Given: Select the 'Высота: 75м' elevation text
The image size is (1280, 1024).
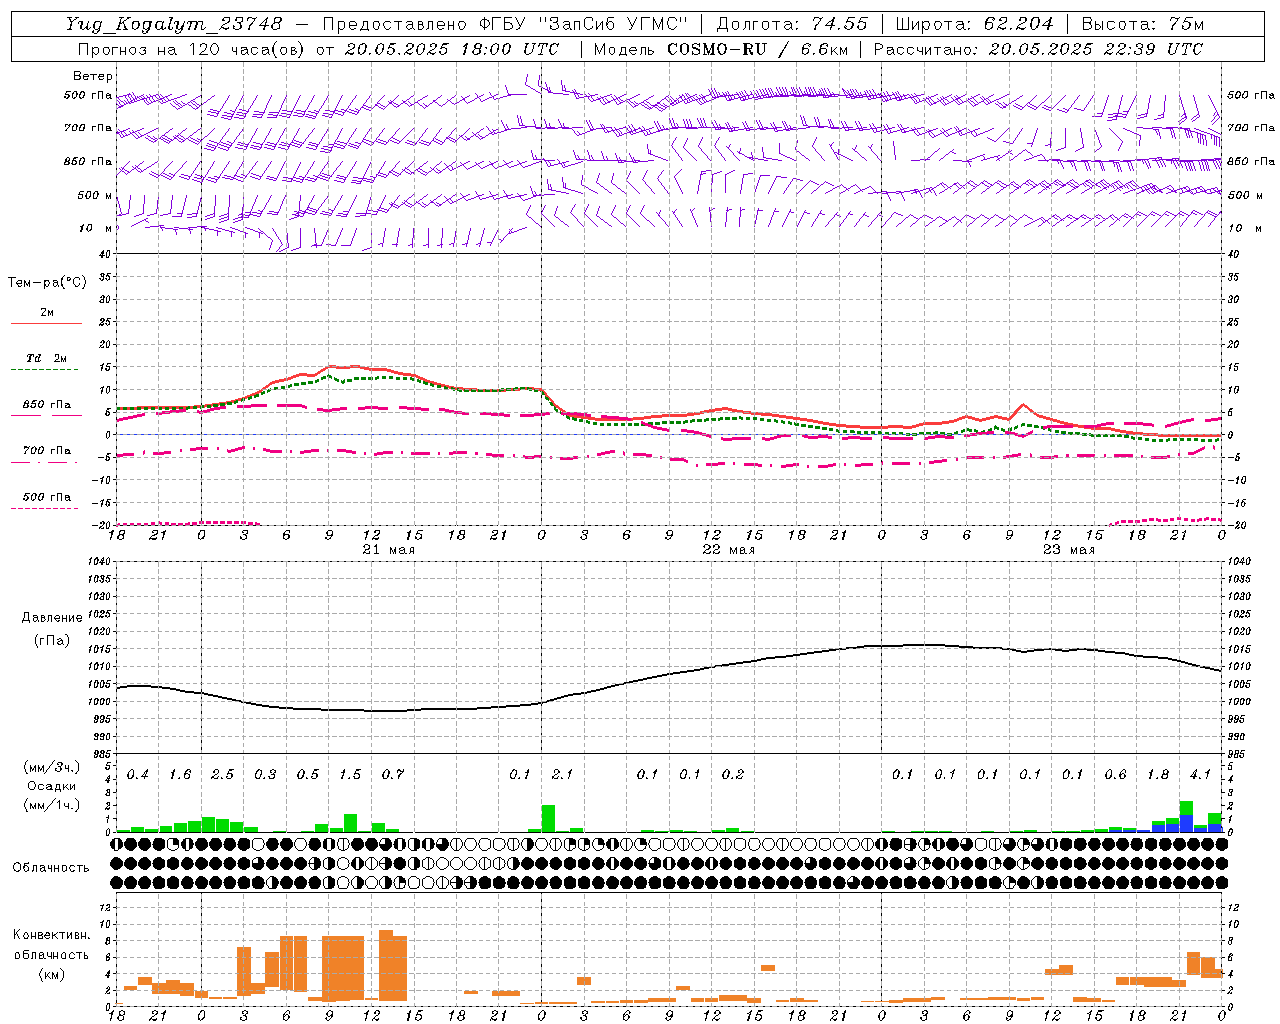Looking at the screenshot, I should click(x=1142, y=24).
